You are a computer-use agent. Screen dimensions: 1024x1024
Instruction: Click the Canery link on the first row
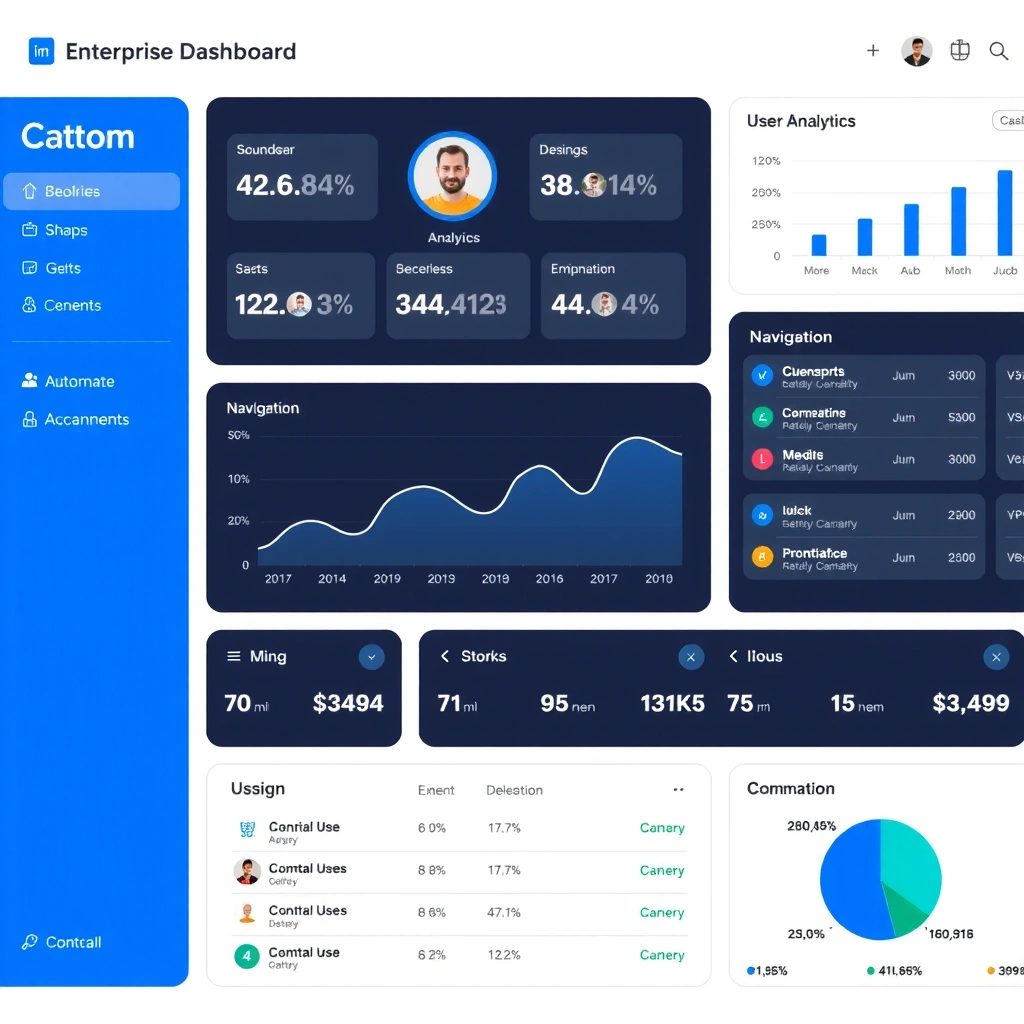661,828
